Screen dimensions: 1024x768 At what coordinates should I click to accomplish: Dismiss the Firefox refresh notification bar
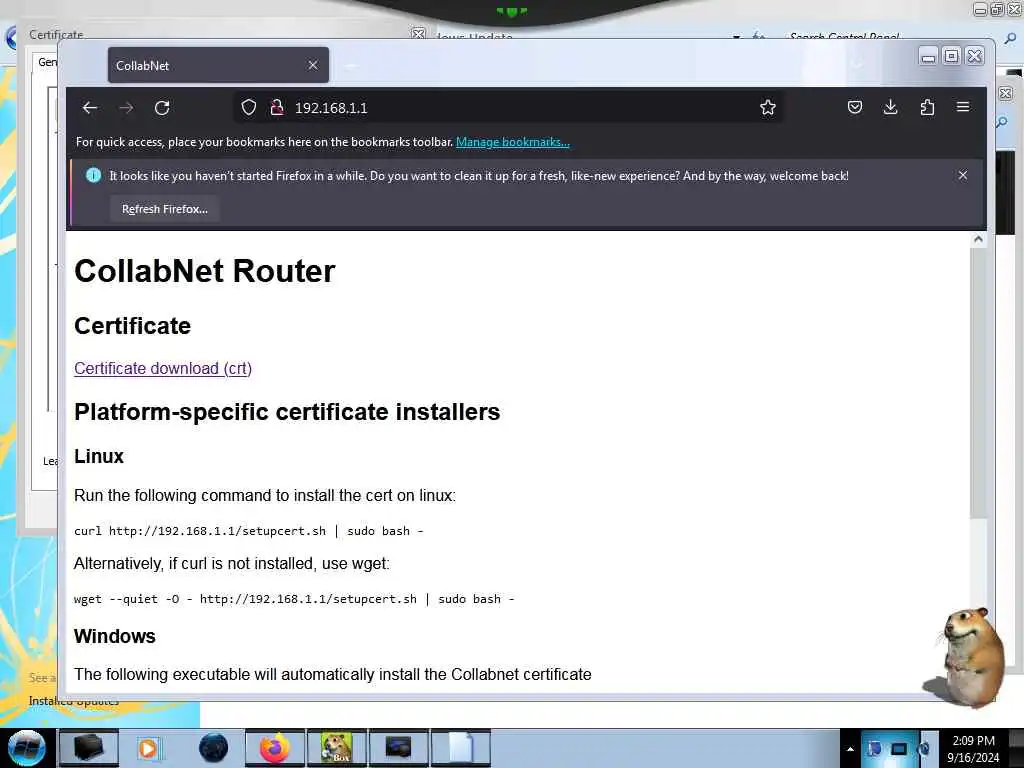963,175
